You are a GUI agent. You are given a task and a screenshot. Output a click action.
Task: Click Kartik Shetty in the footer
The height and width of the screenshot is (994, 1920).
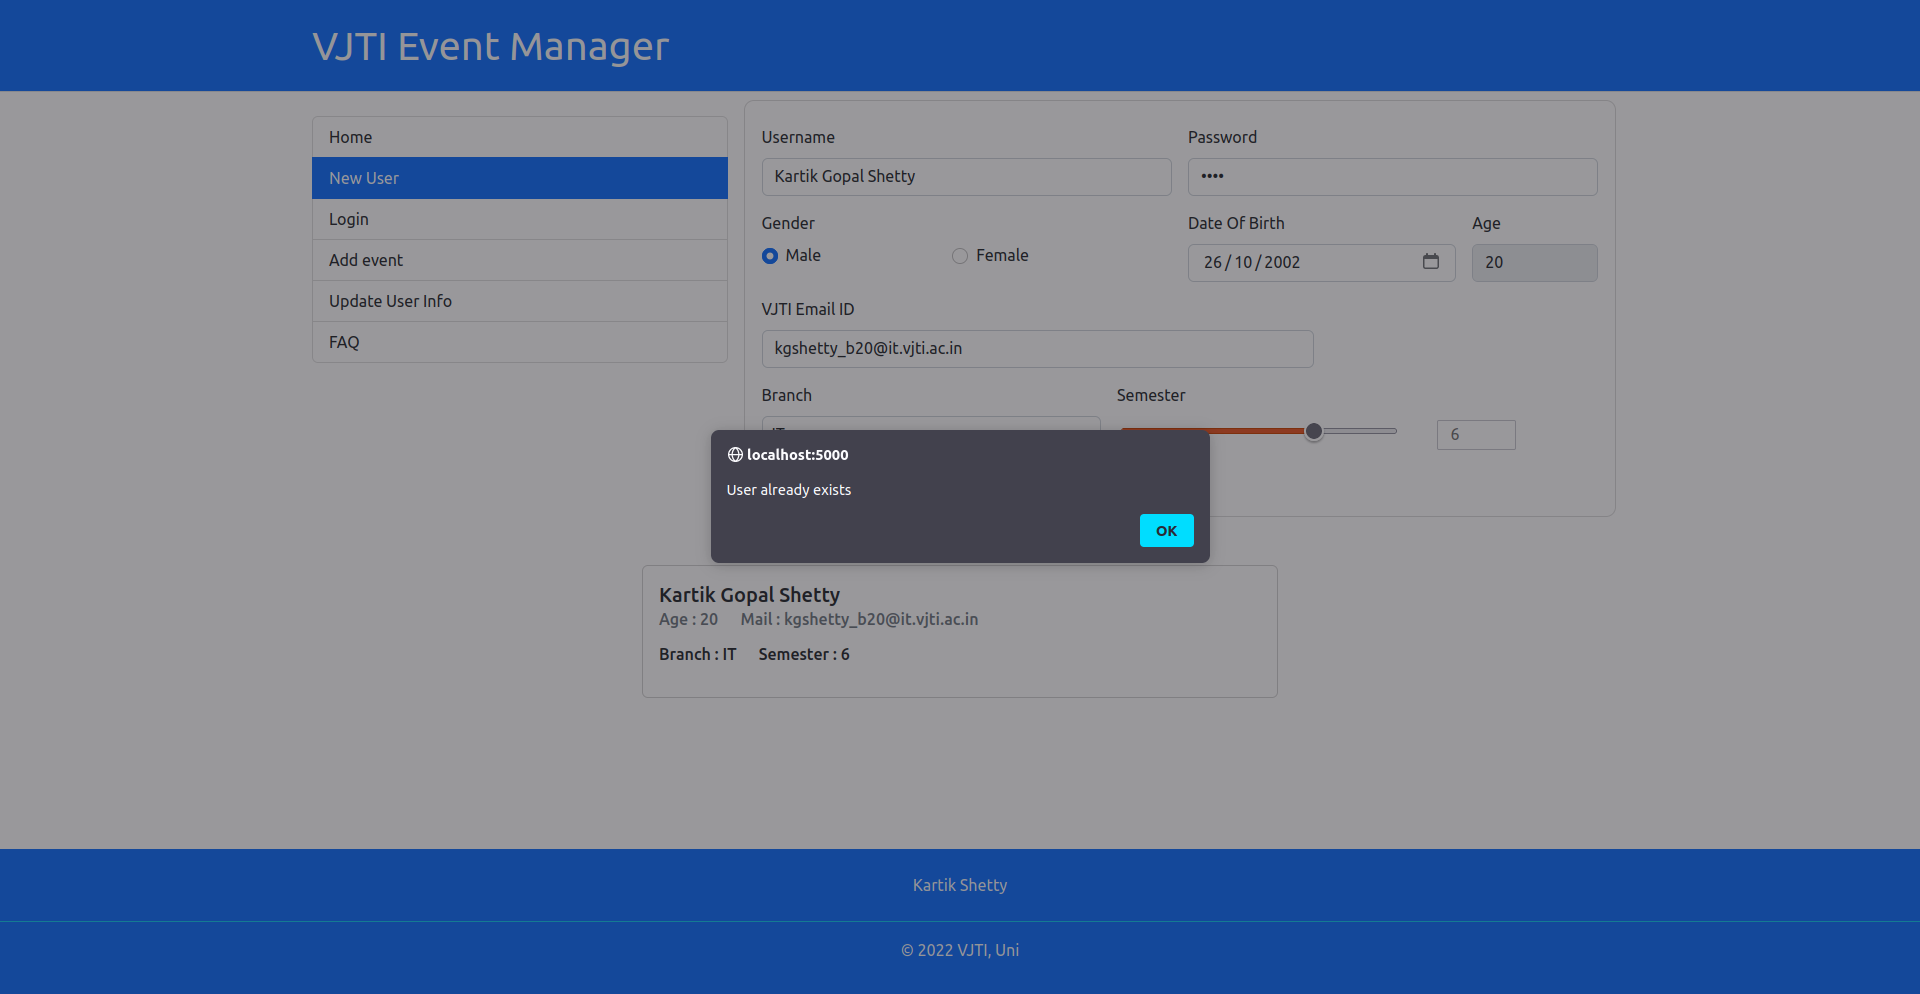pos(960,885)
